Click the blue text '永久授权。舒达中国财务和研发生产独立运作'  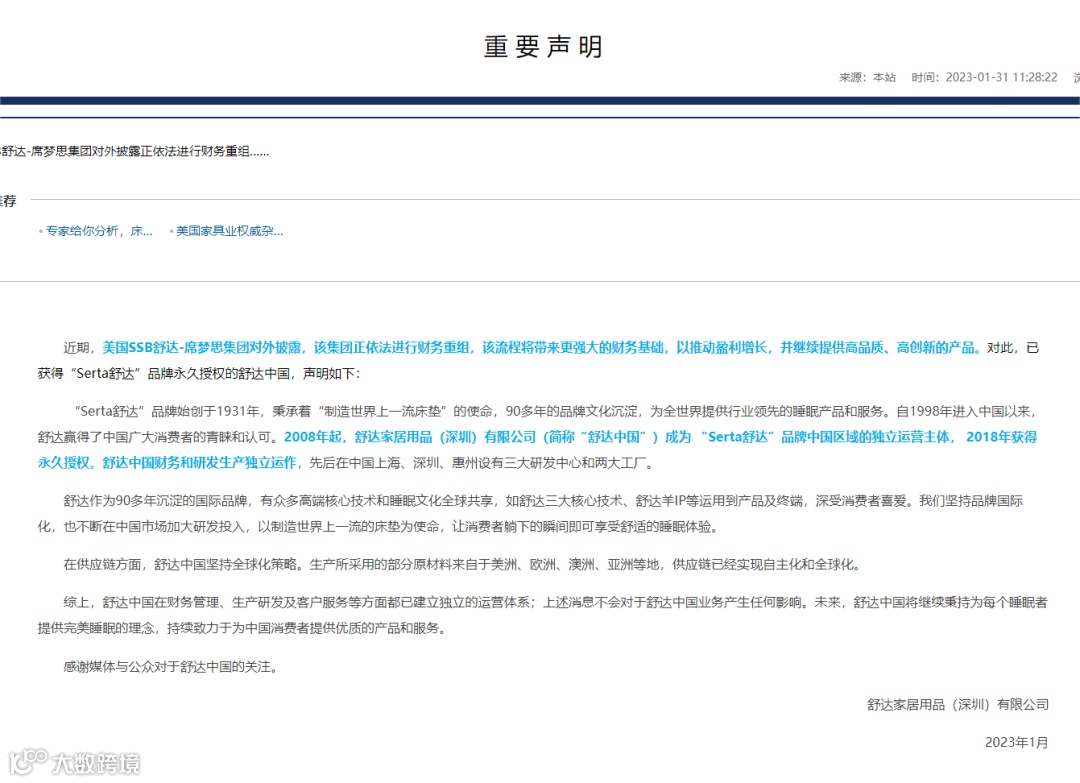click(167, 463)
